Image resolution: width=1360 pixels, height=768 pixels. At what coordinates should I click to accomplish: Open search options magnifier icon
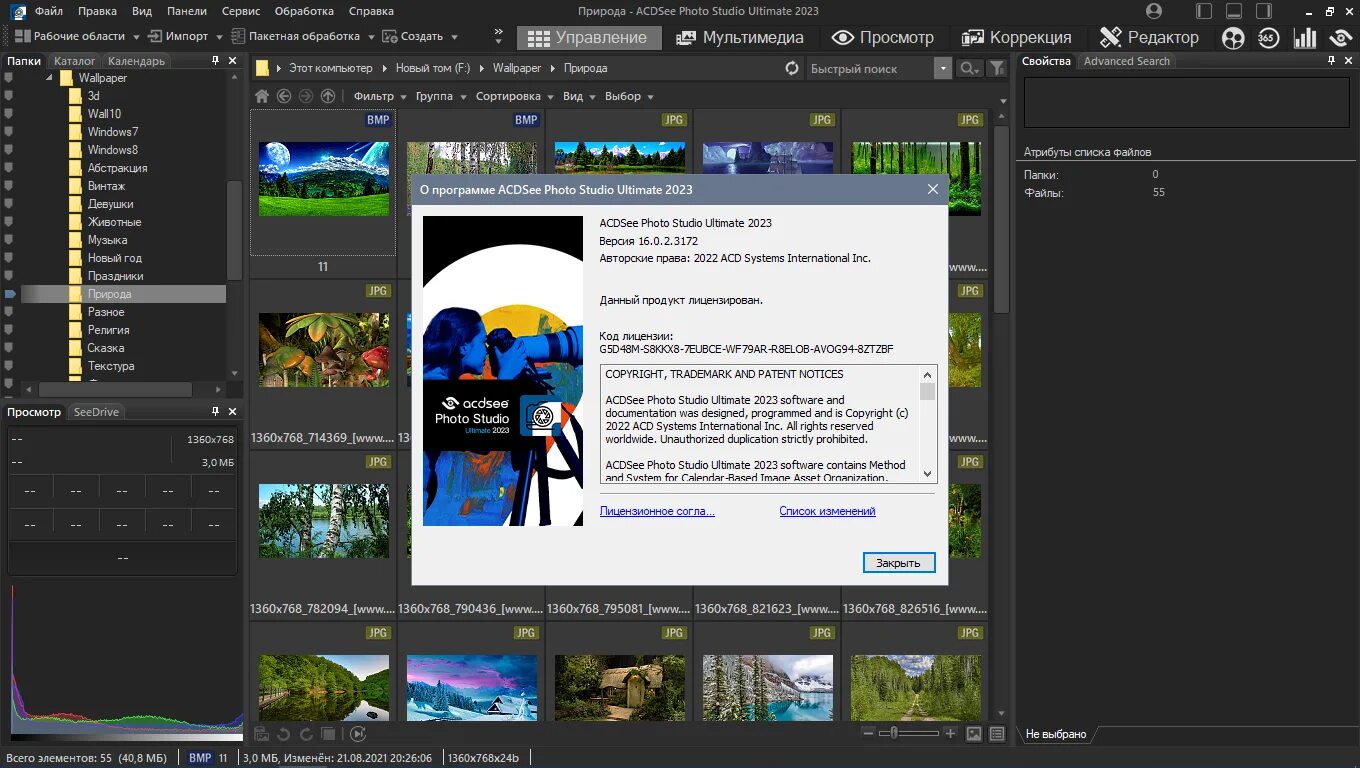click(969, 68)
